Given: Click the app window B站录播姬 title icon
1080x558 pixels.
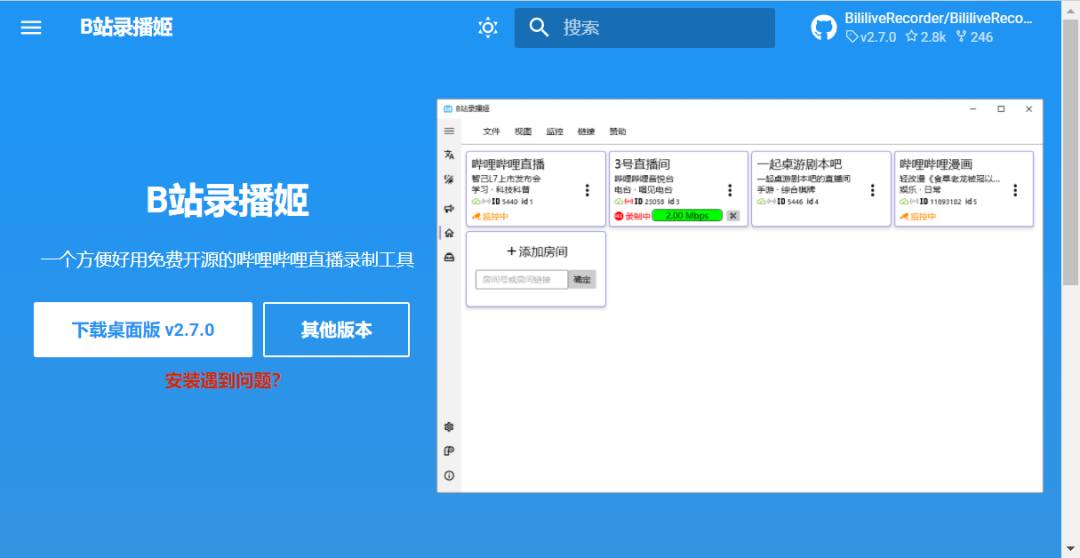Looking at the screenshot, I should 448,109.
